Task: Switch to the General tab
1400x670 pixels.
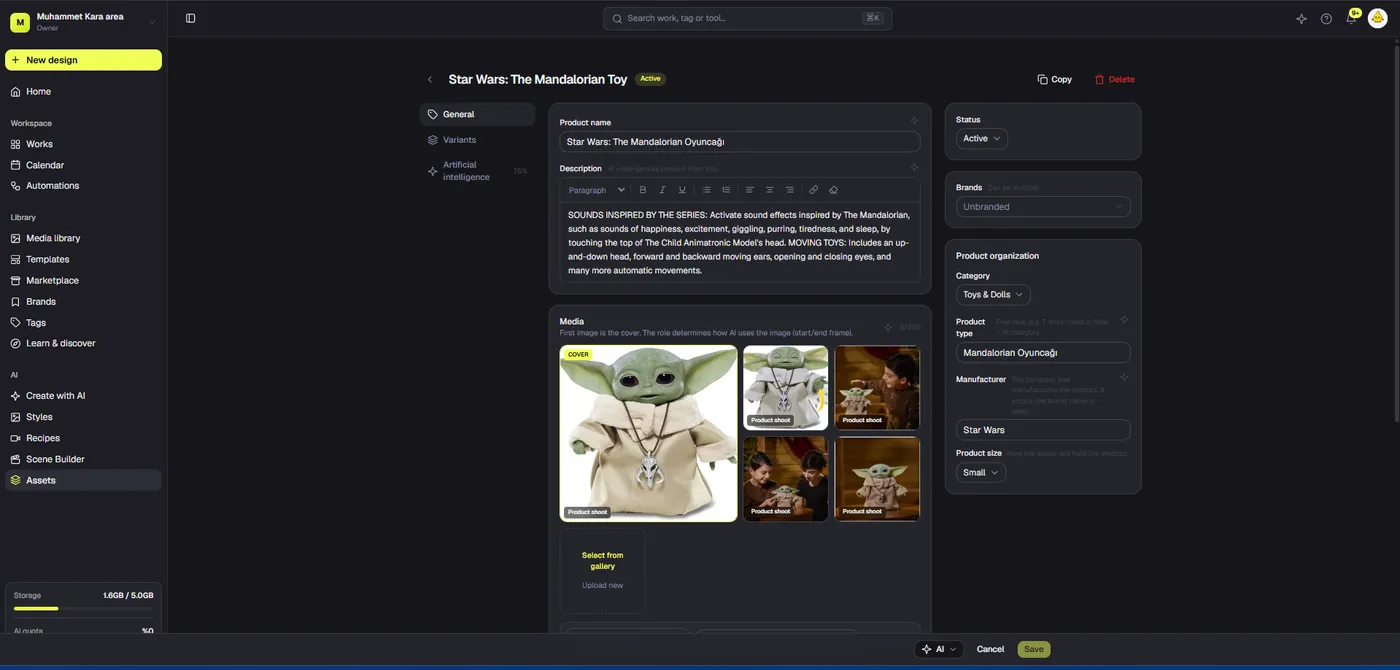Action: 478,114
